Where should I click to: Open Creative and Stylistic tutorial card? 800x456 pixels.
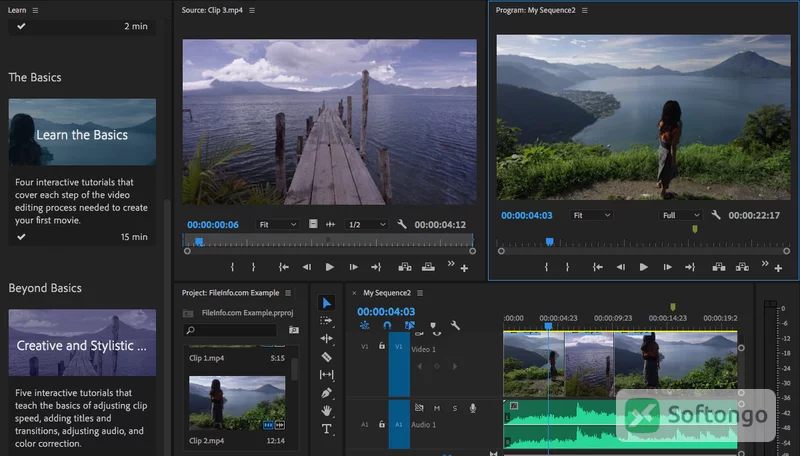tap(82, 342)
